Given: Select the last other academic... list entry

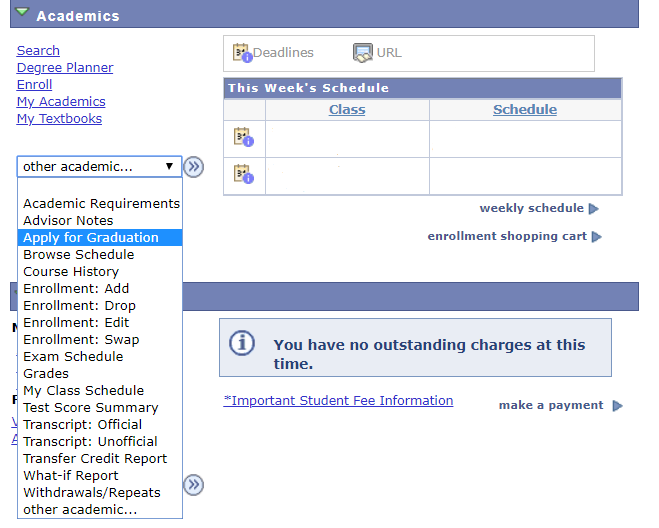Looking at the screenshot, I should tap(100, 510).
